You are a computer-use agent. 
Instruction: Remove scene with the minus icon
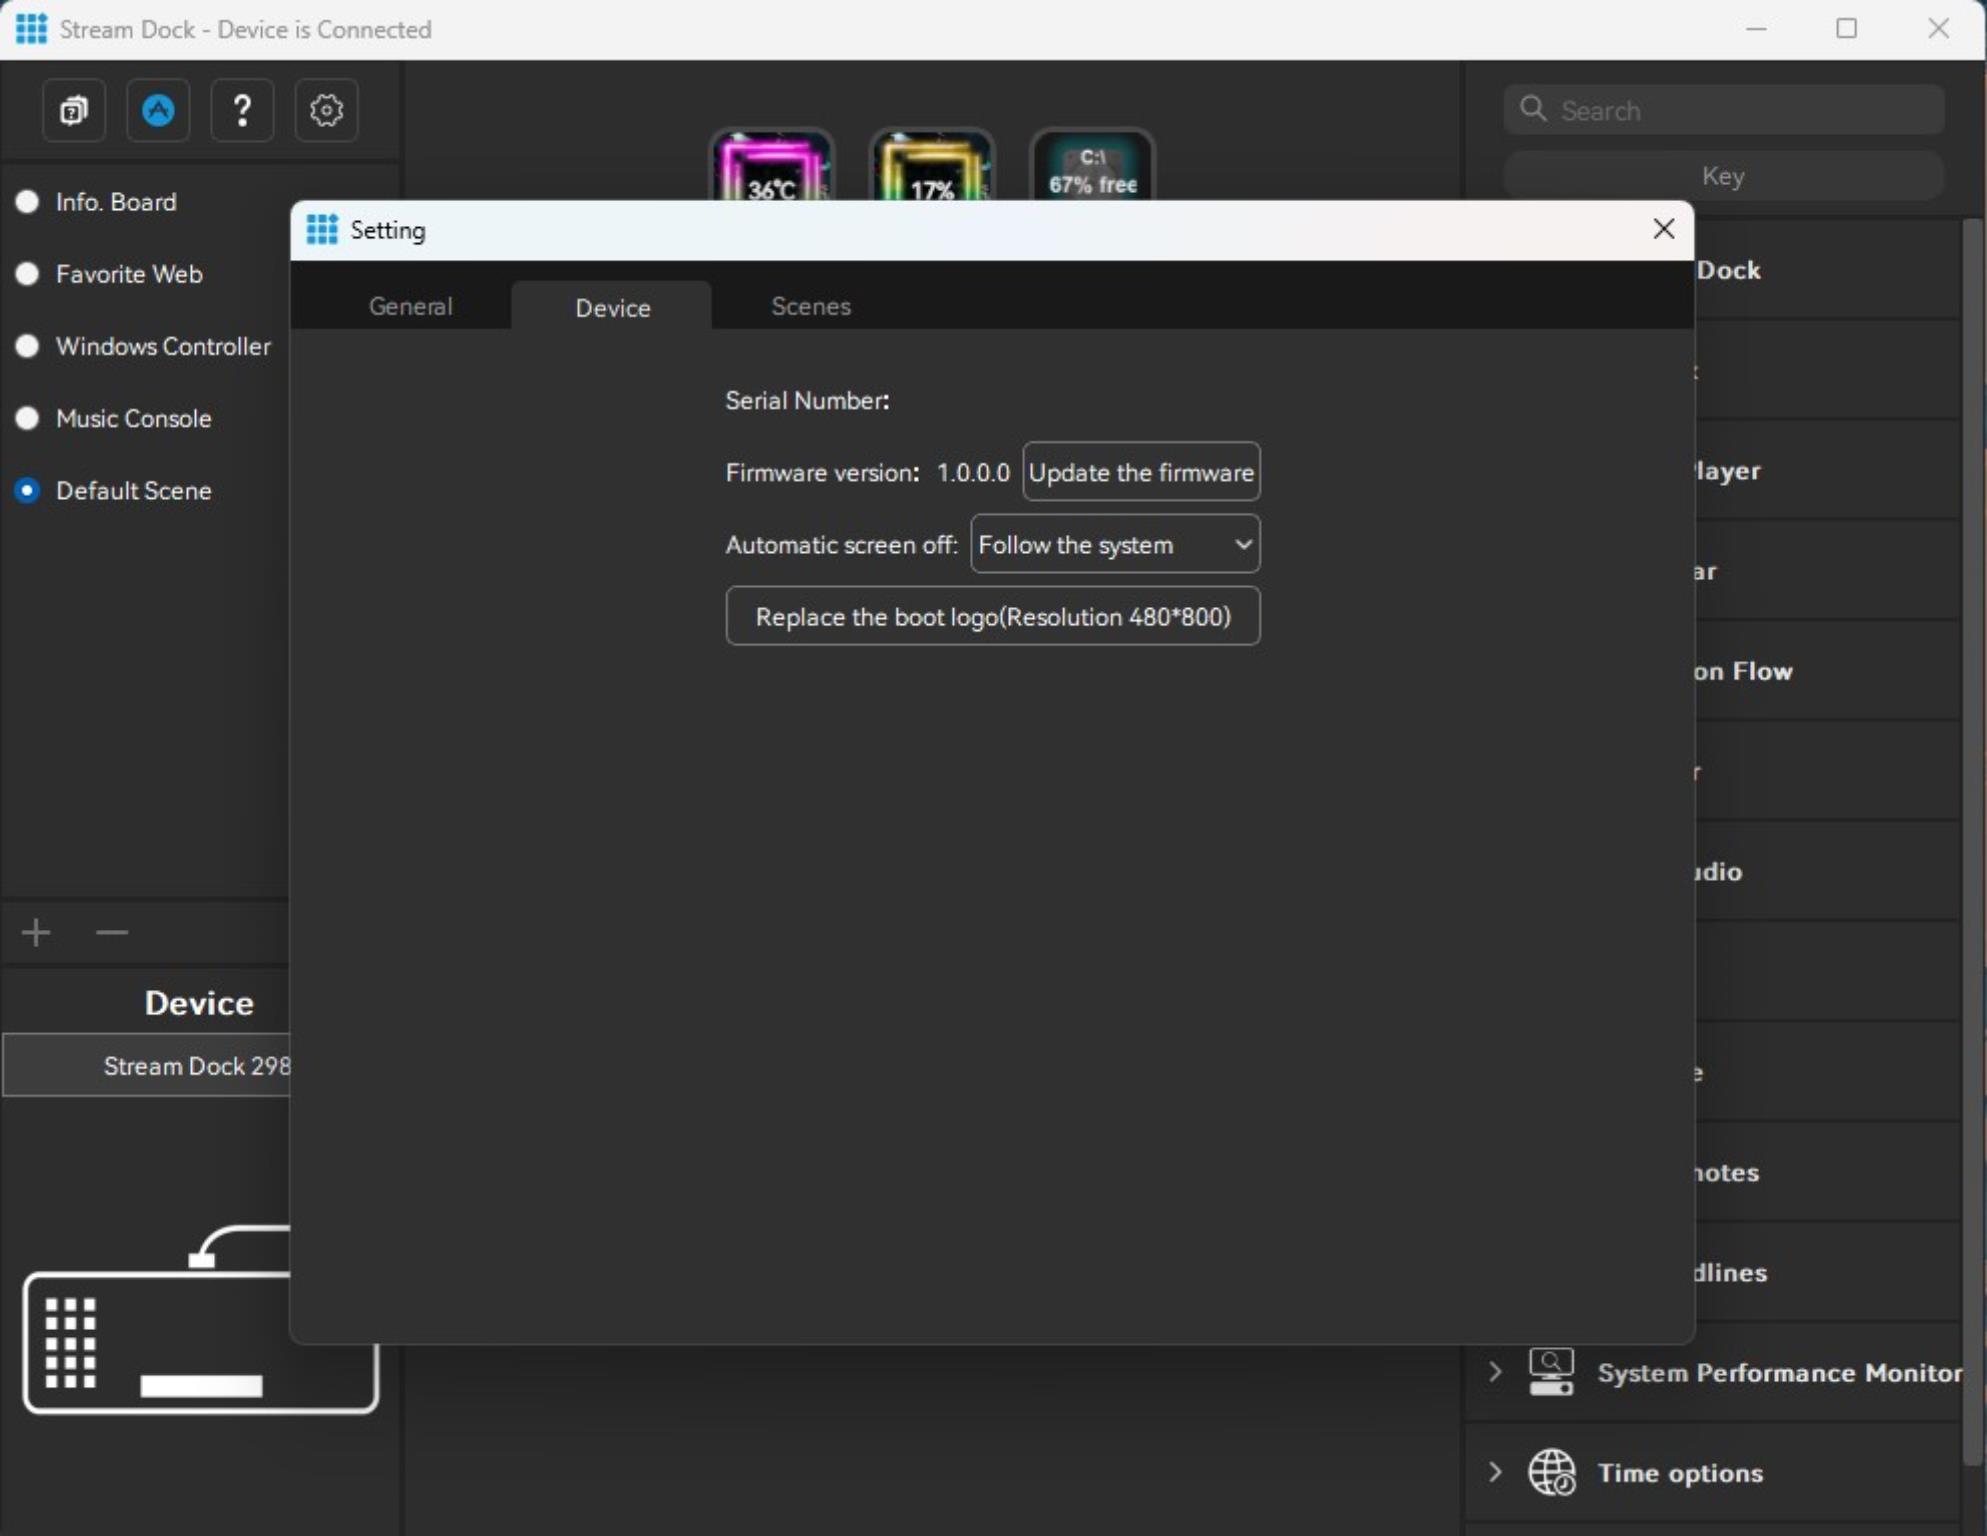click(112, 932)
